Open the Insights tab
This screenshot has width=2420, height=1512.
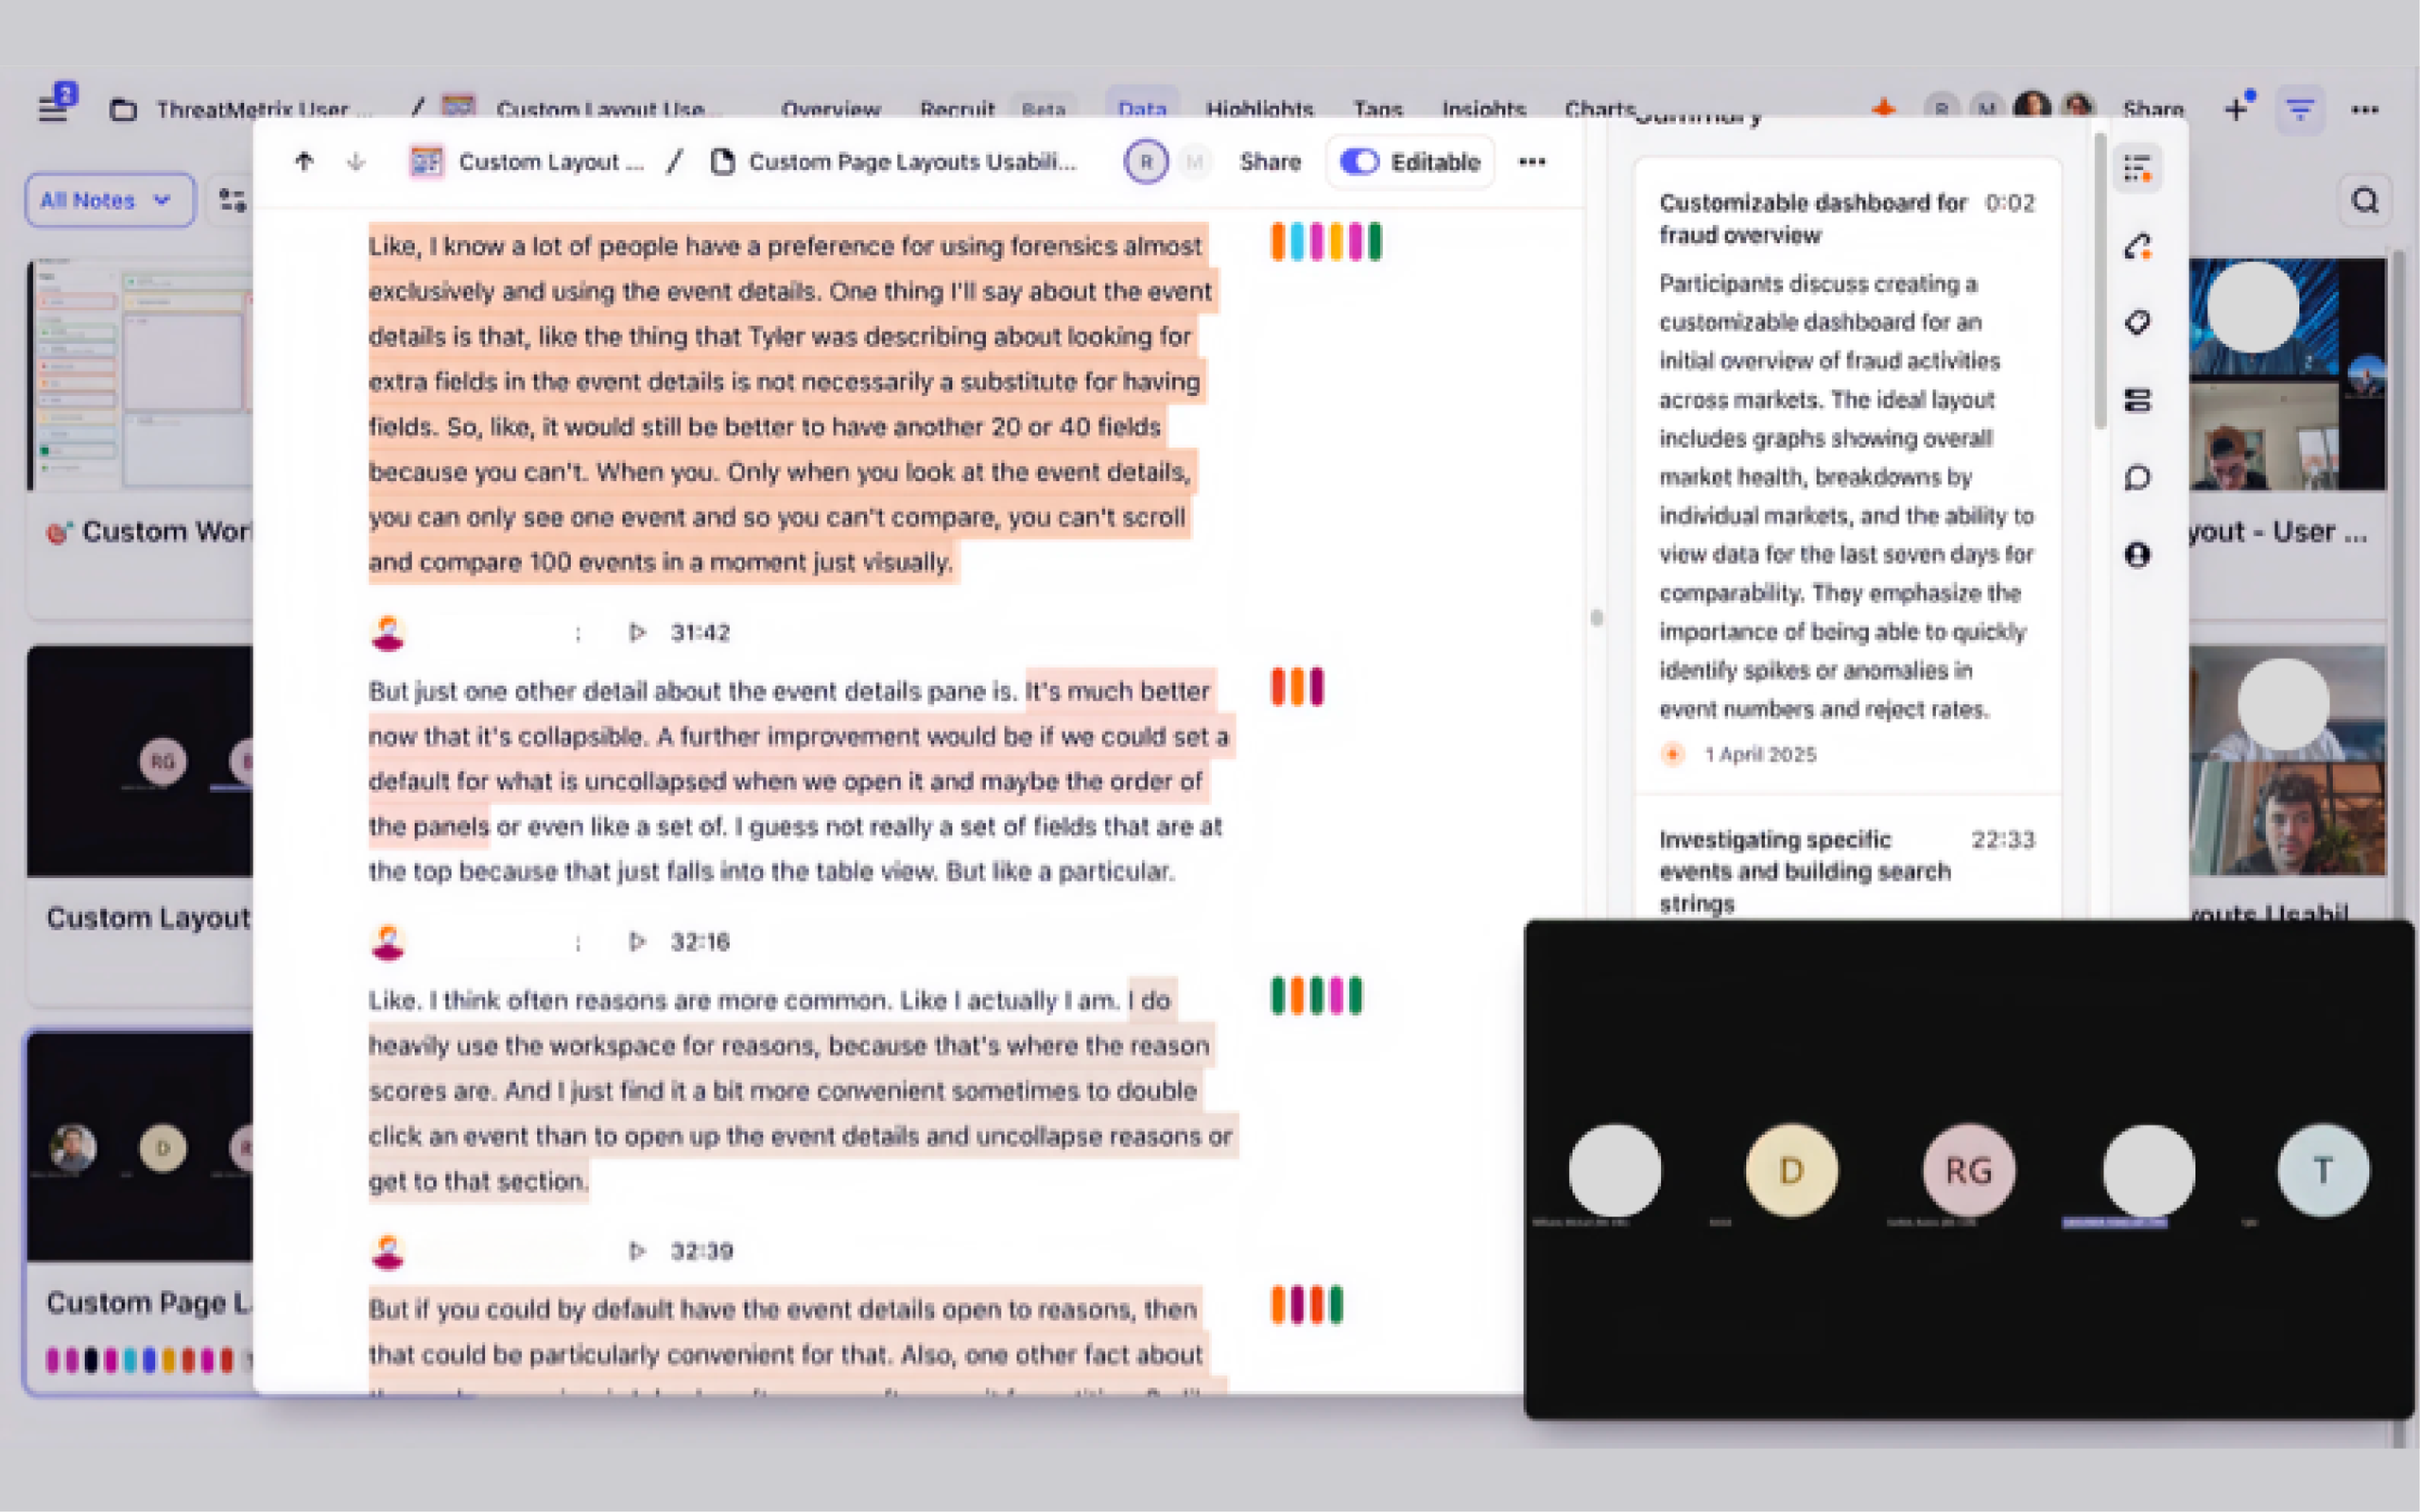[1484, 110]
